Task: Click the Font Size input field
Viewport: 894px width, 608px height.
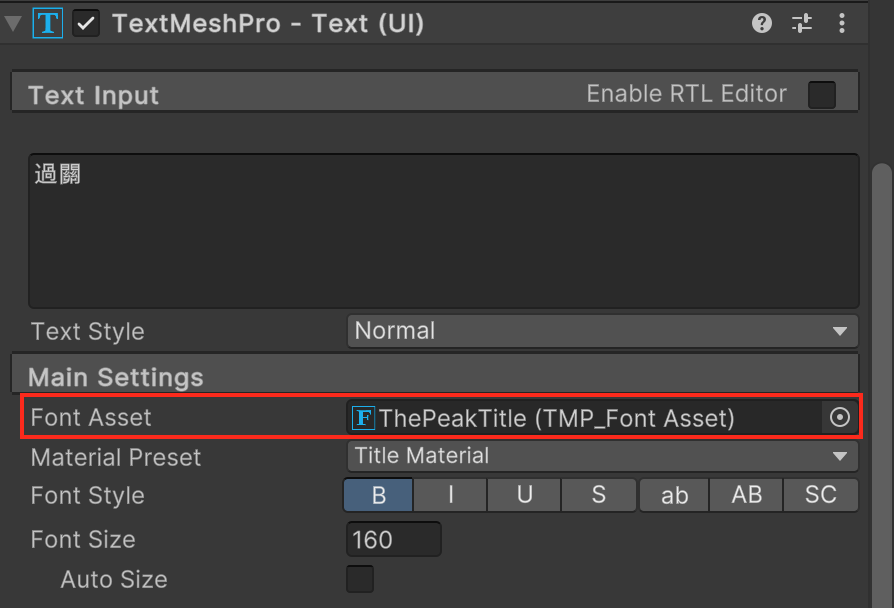Action: pos(393,540)
